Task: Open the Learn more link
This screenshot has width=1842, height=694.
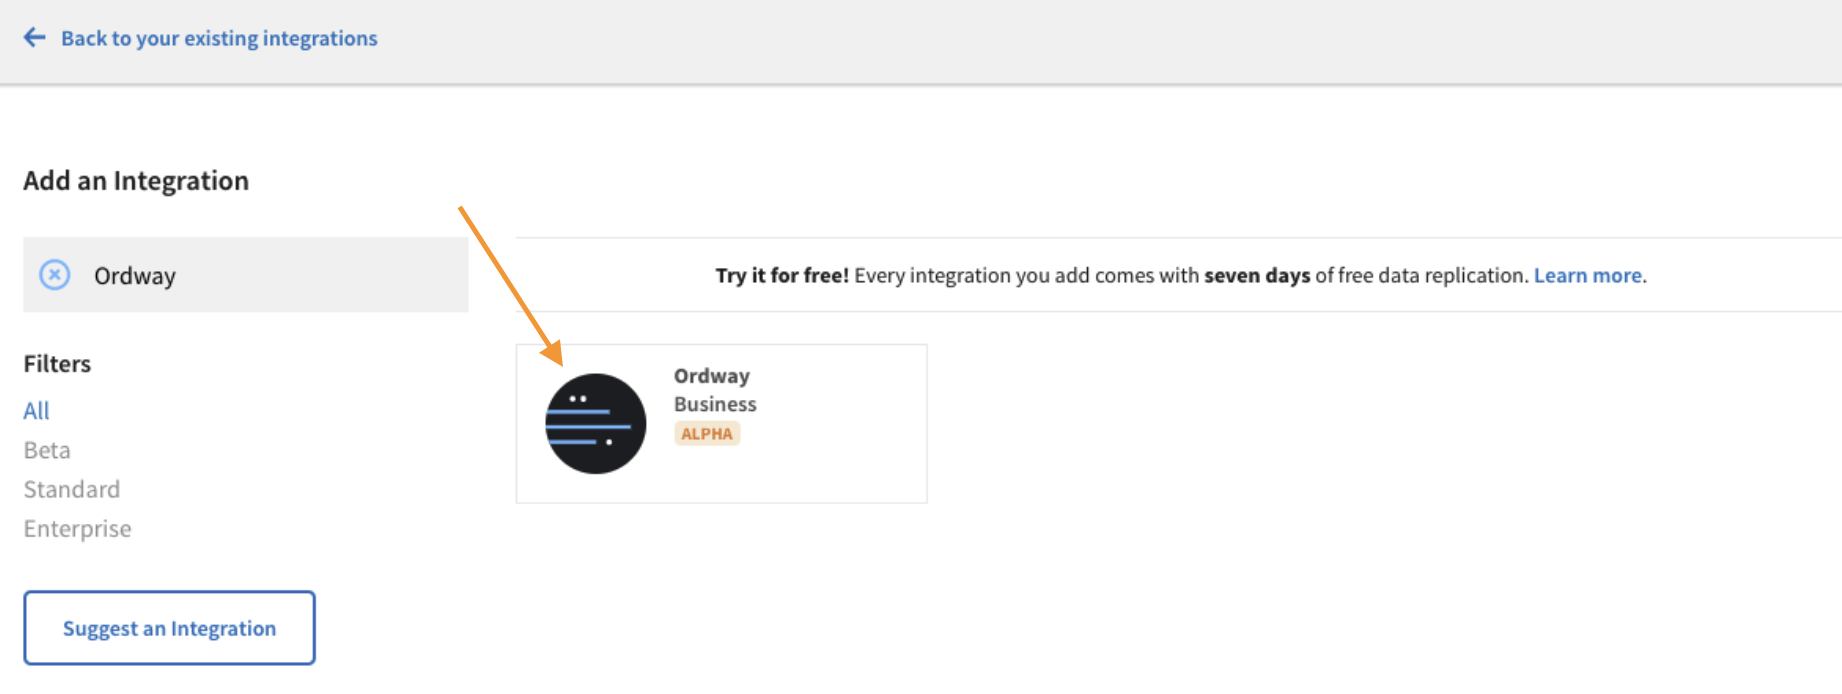Action: (x=1588, y=275)
